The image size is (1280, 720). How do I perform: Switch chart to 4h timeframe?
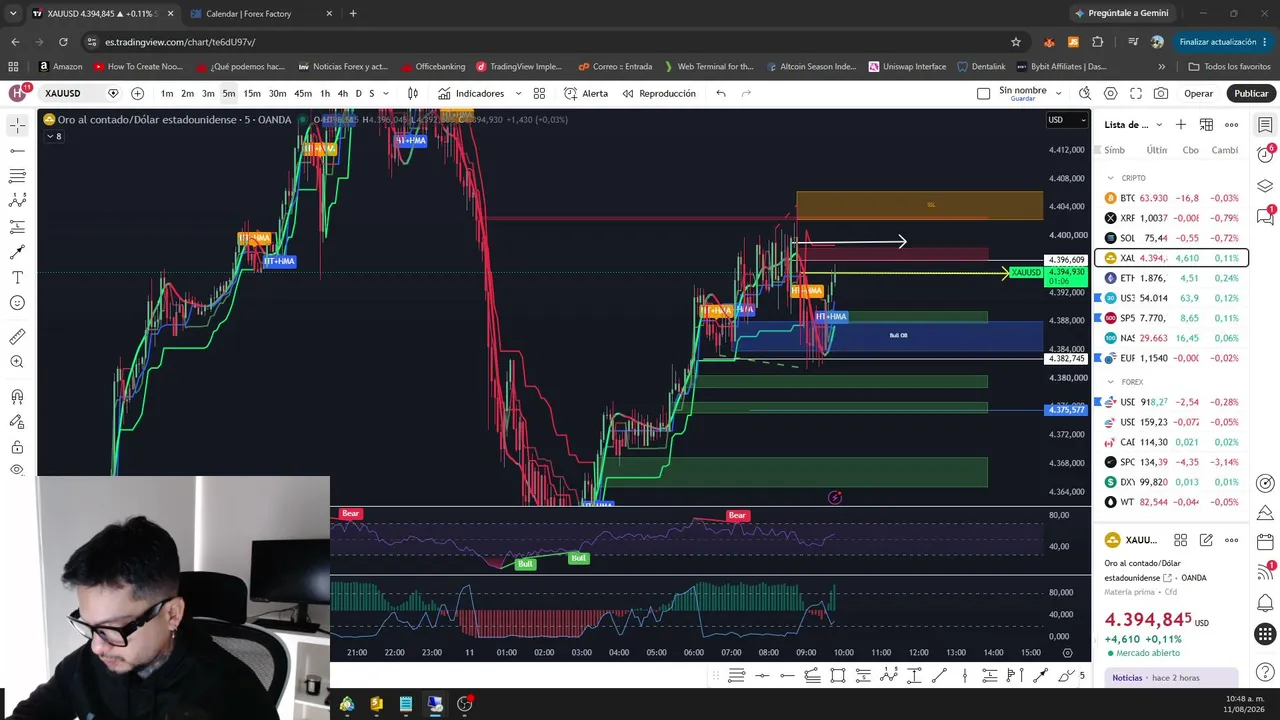click(343, 93)
